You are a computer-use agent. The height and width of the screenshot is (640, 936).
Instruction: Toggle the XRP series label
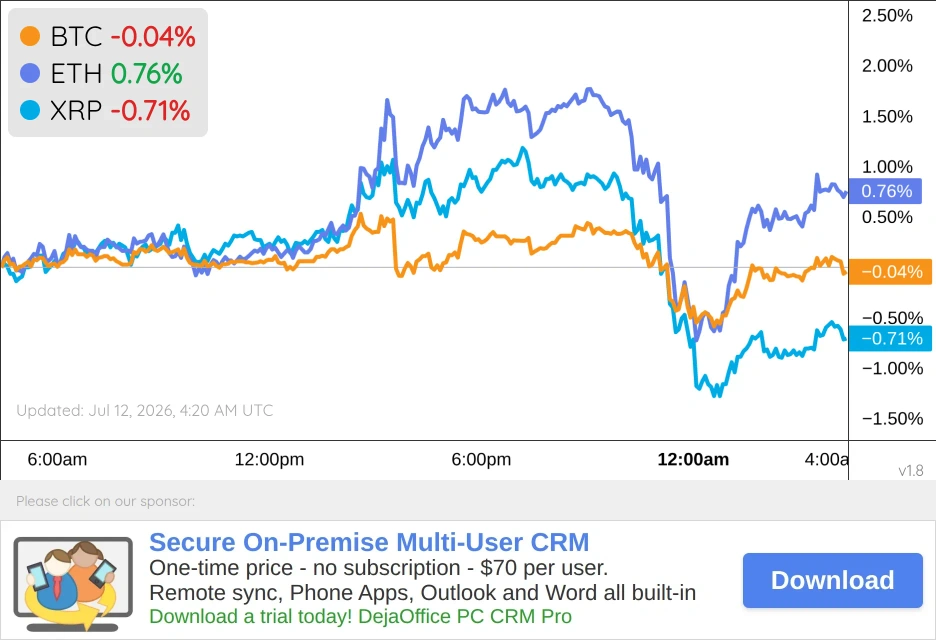[x=76, y=110]
